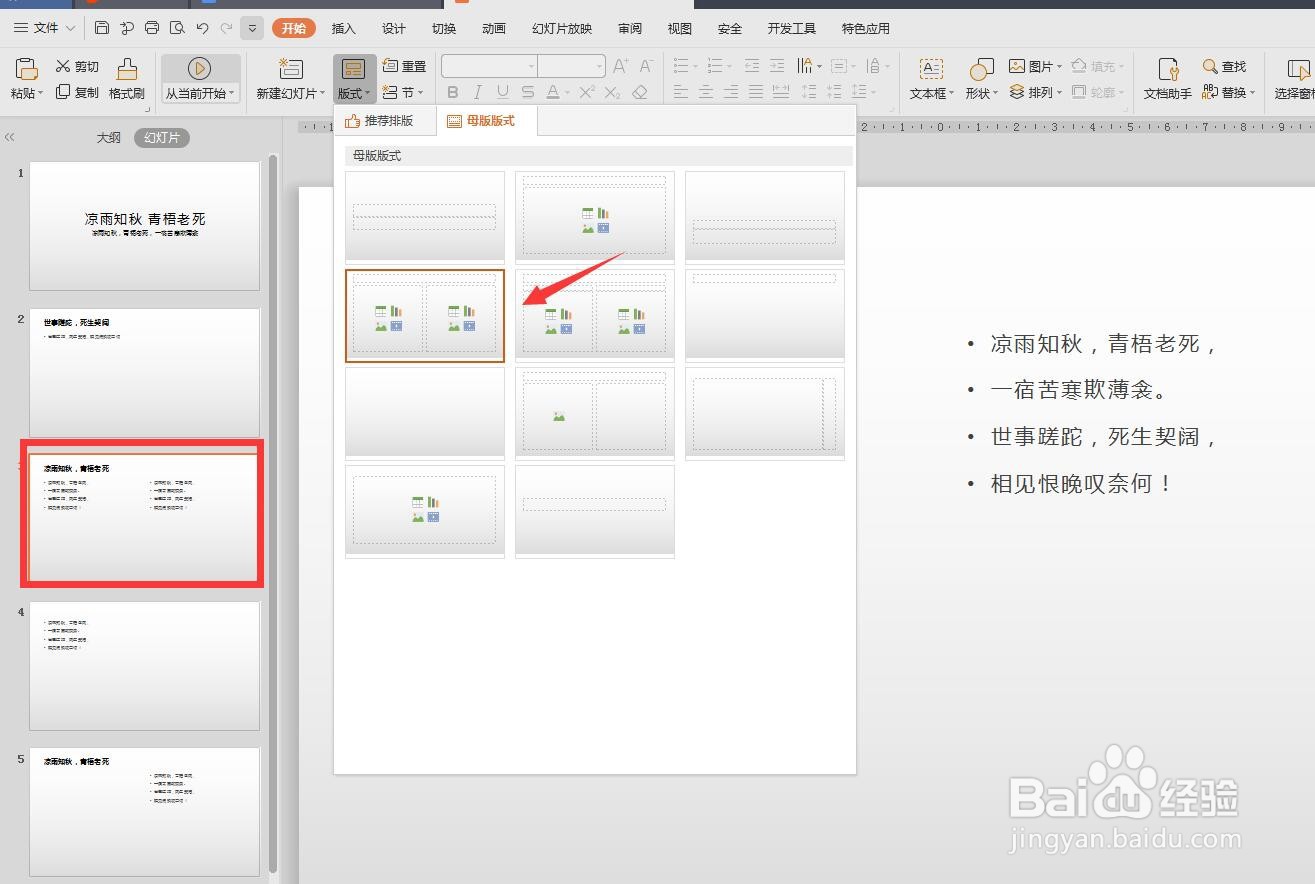Go to the 幻灯片放映 slideshow tab
1315x884 pixels.
562,28
